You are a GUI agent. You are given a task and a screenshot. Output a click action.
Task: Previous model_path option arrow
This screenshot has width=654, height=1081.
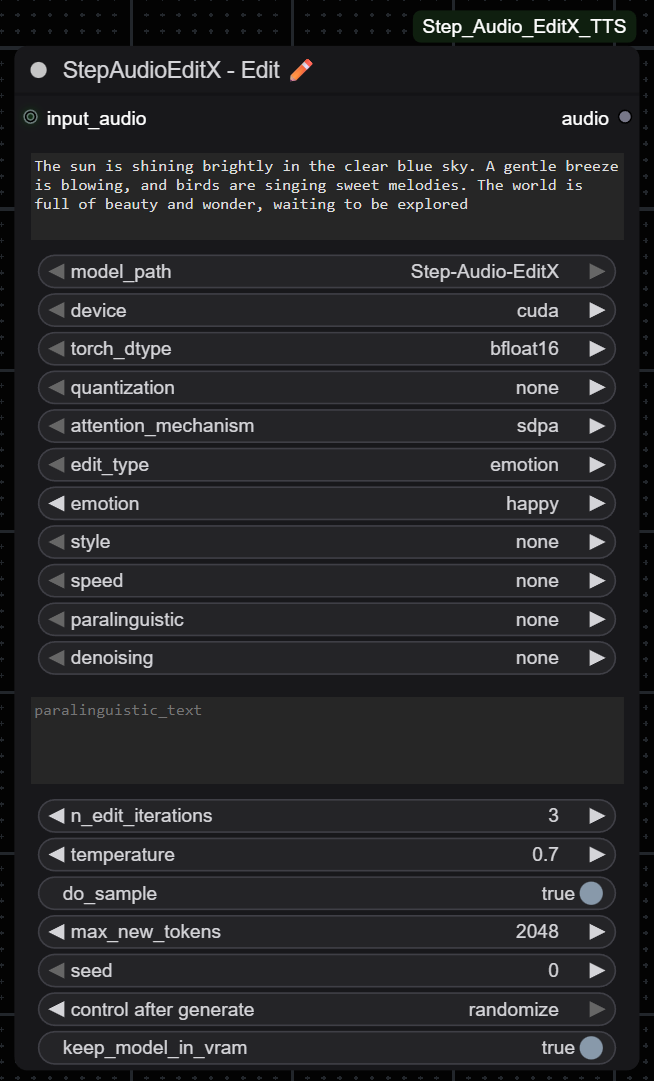pyautogui.click(x=56, y=272)
